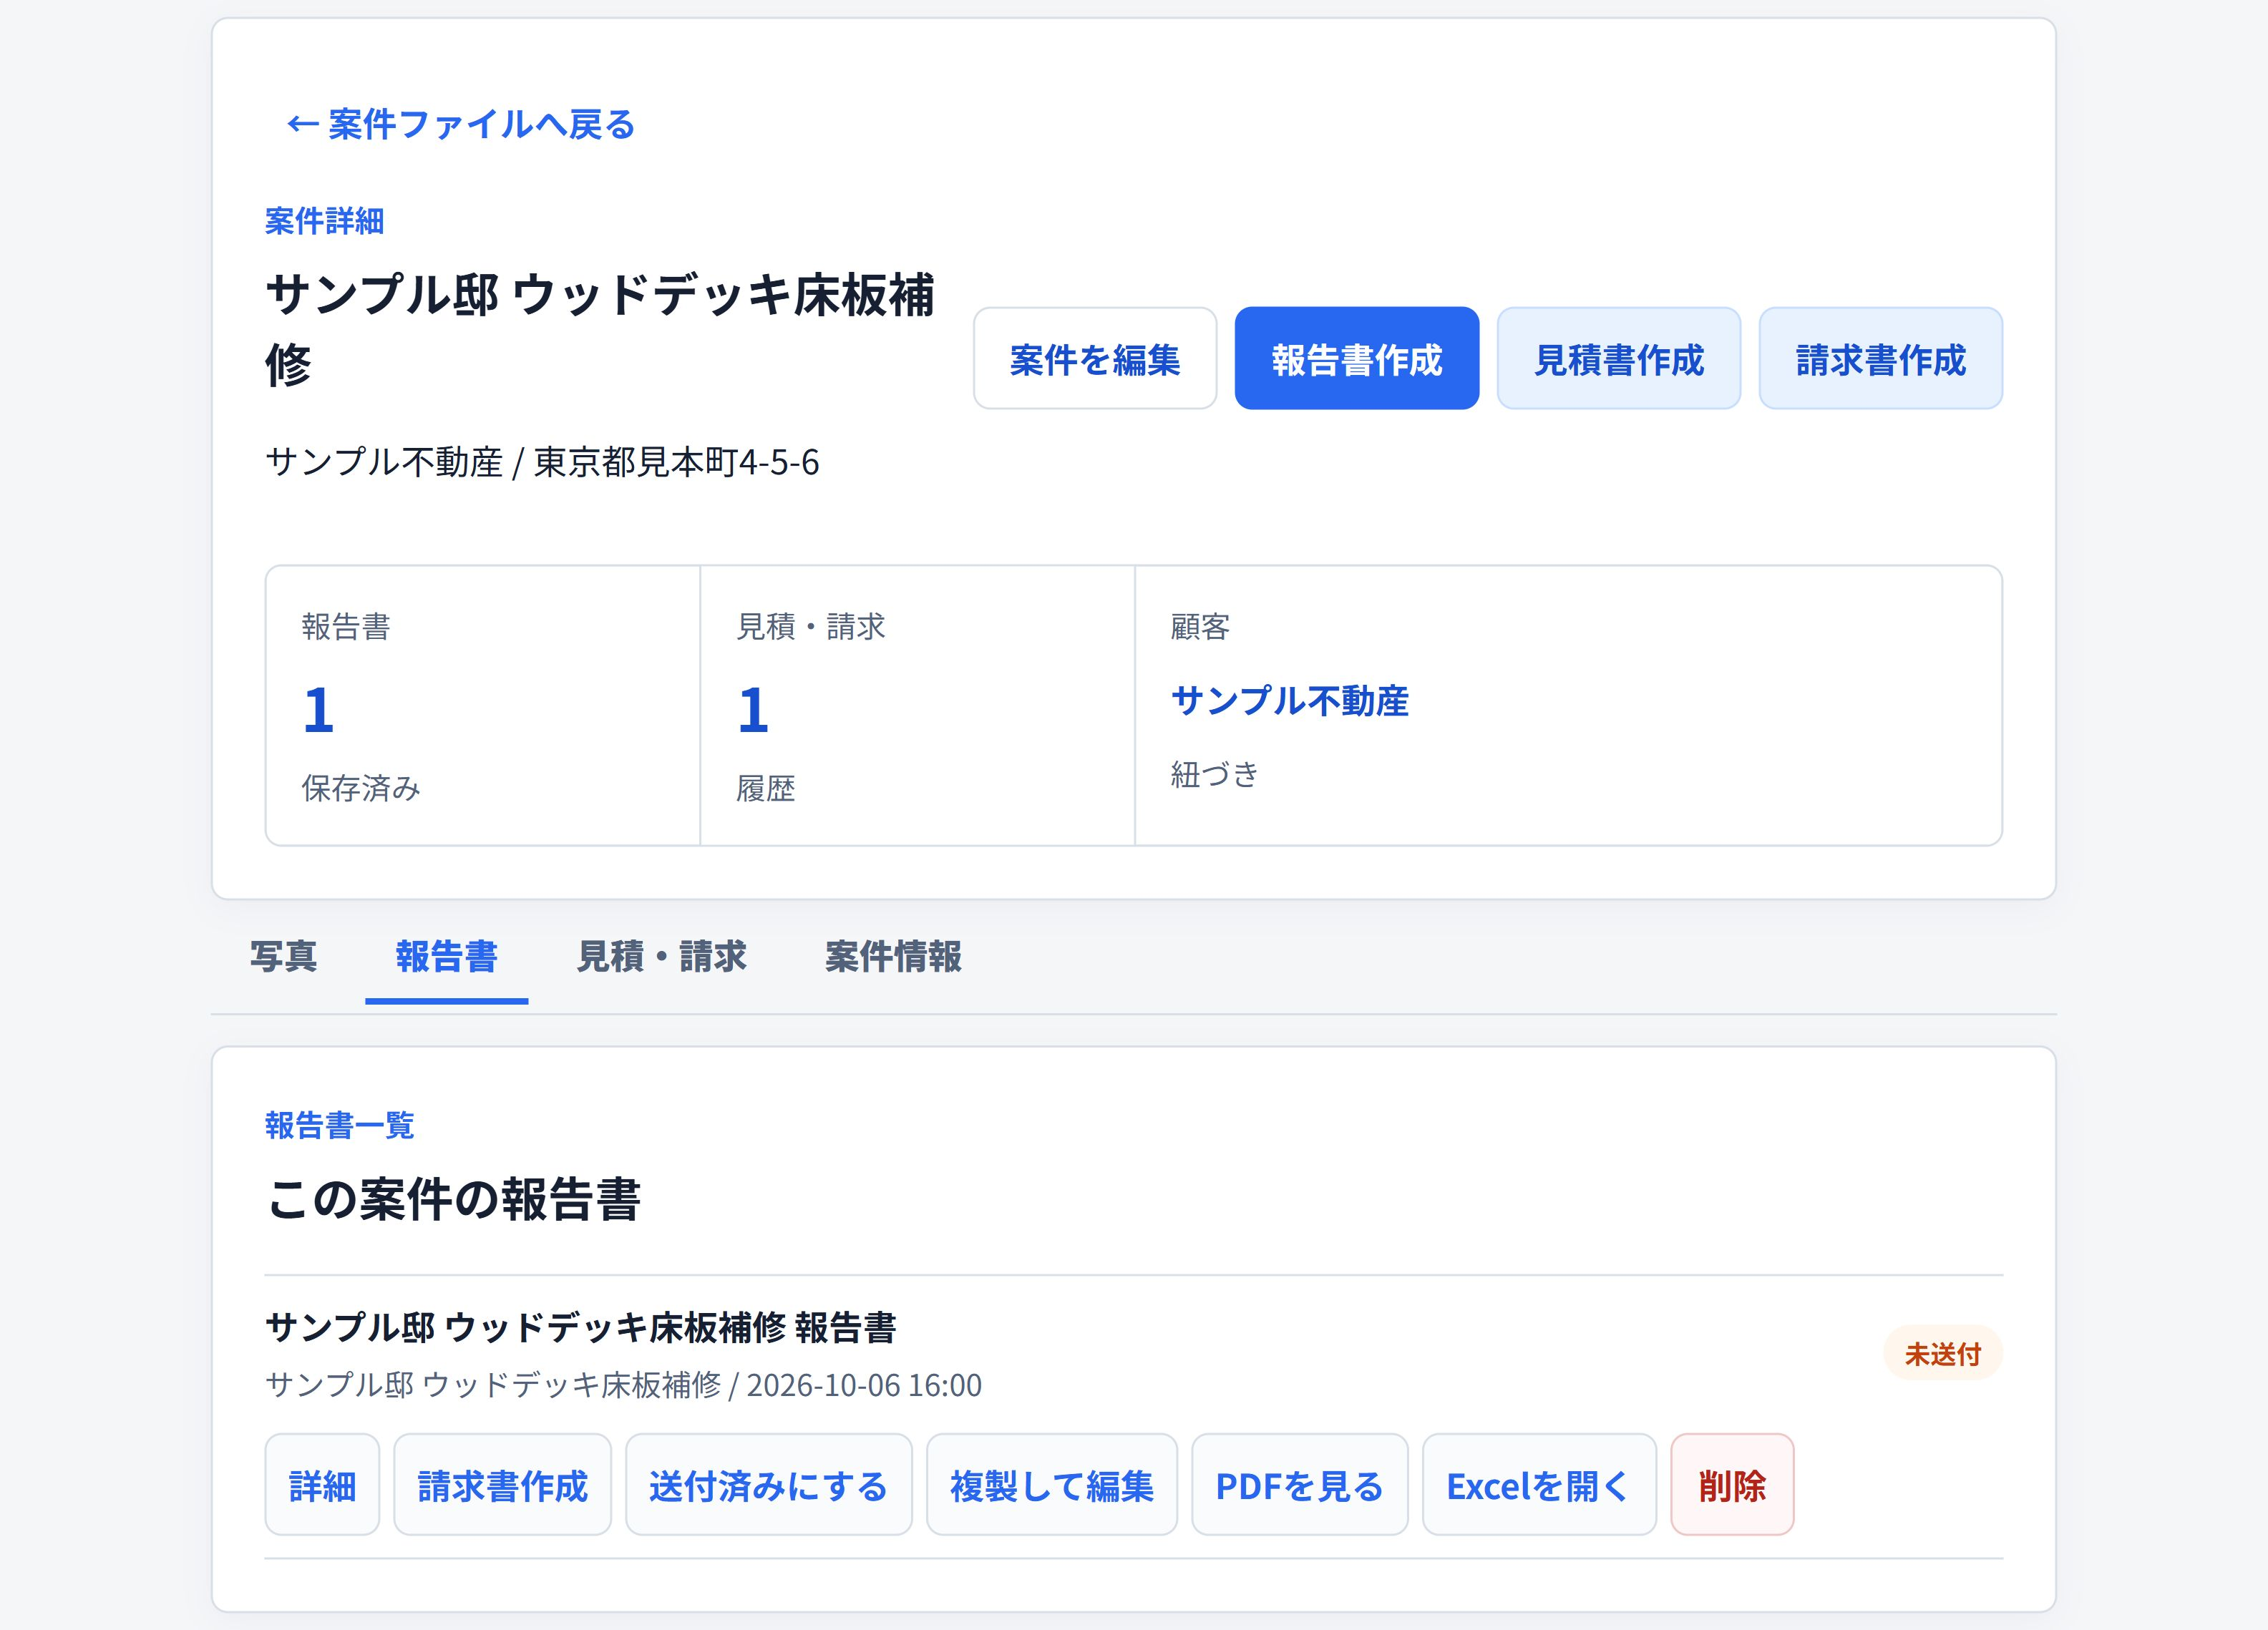Click 複製して編集 button
The image size is (2268, 1630).
pos(1052,1485)
